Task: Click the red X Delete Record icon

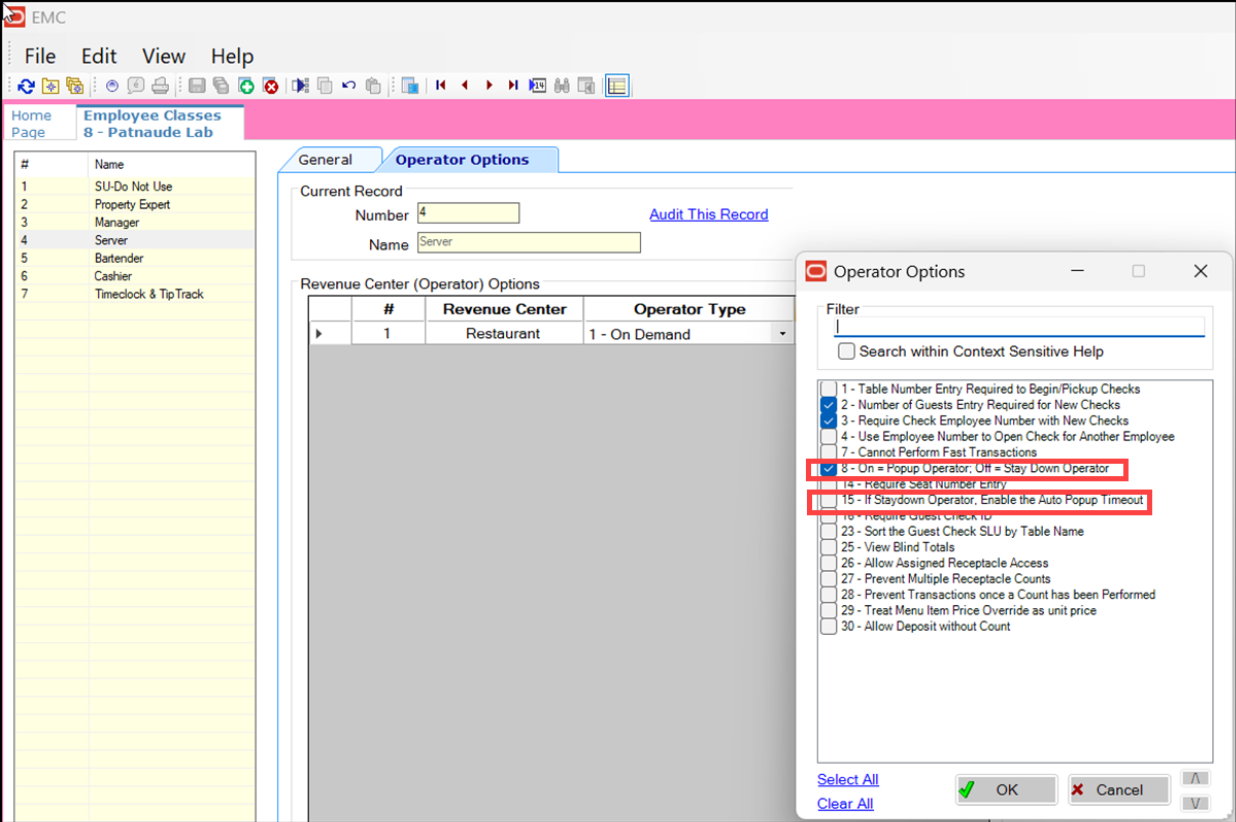Action: [x=271, y=86]
